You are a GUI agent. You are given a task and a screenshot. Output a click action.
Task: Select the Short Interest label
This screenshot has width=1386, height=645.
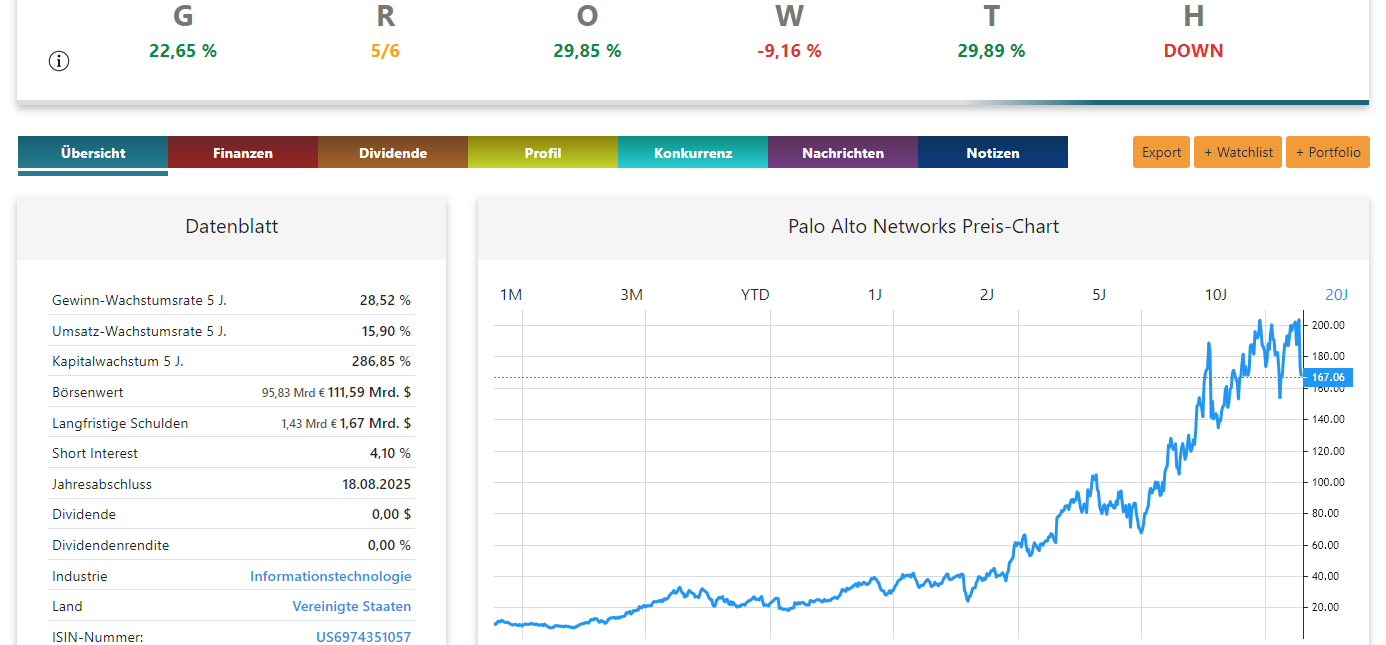coord(95,453)
